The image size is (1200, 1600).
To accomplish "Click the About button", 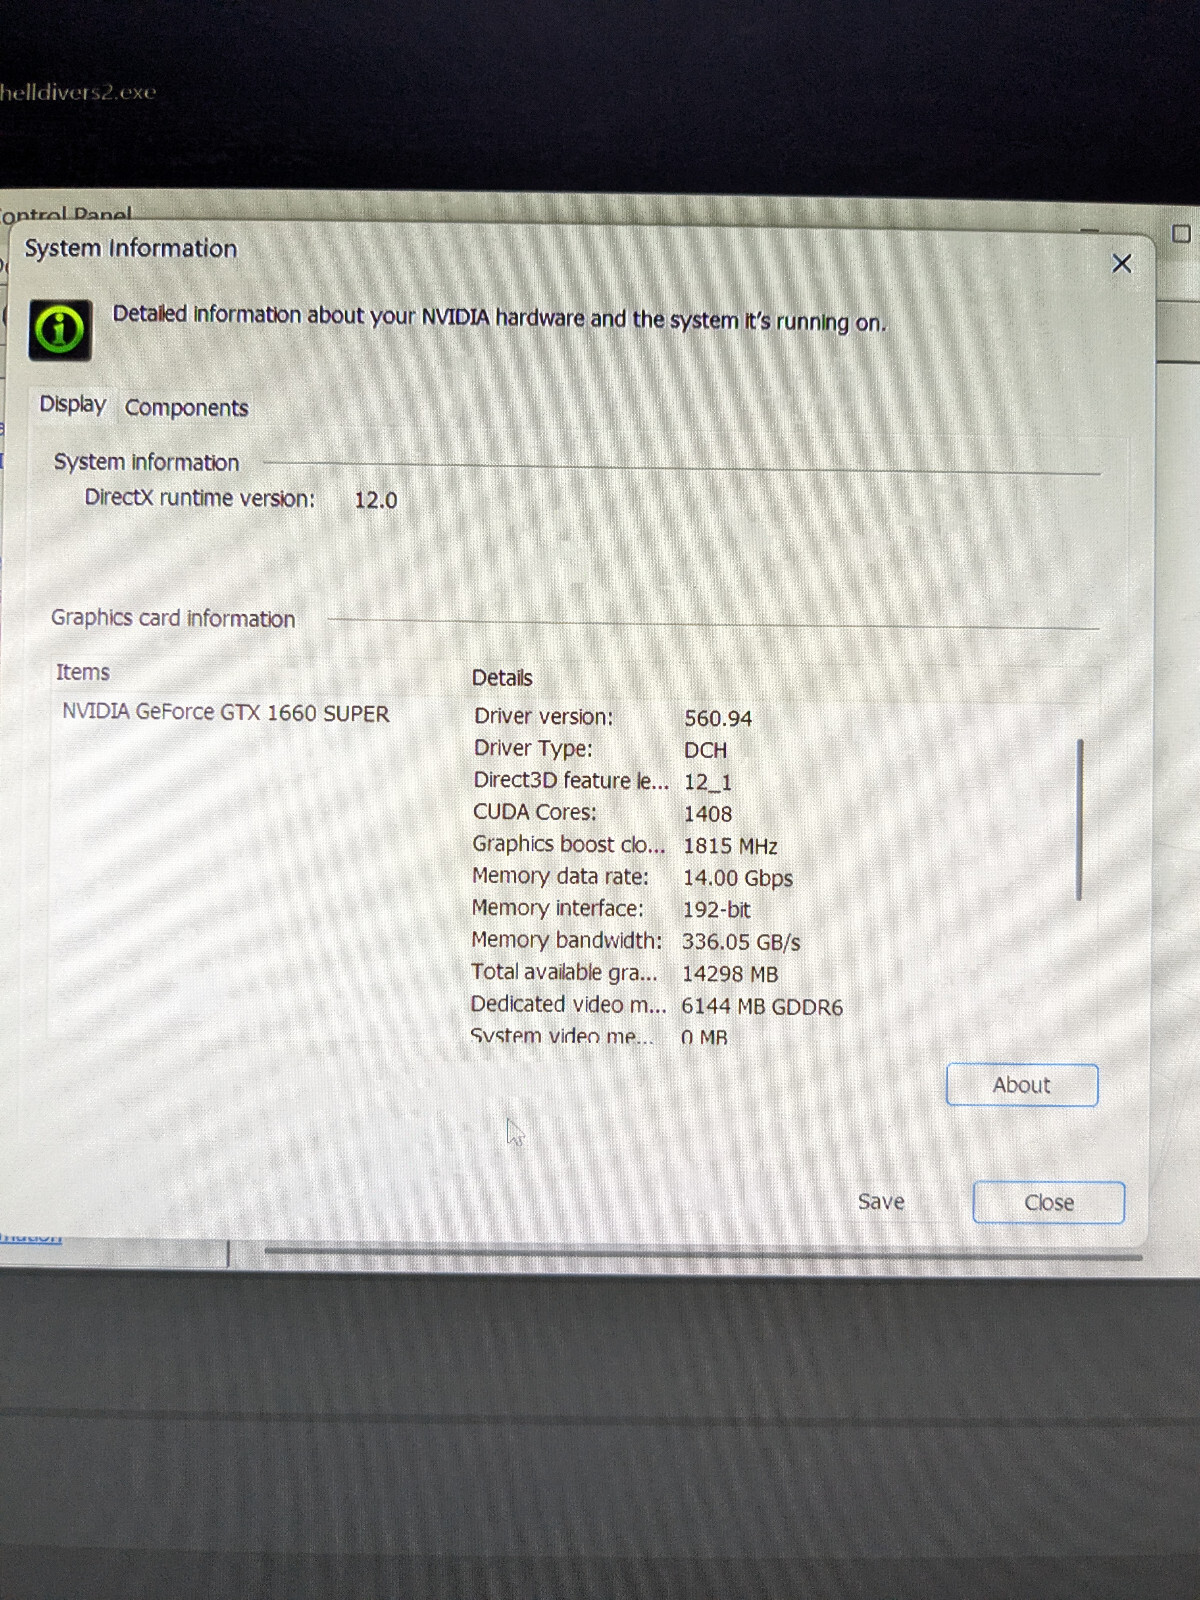I will point(1021,1085).
